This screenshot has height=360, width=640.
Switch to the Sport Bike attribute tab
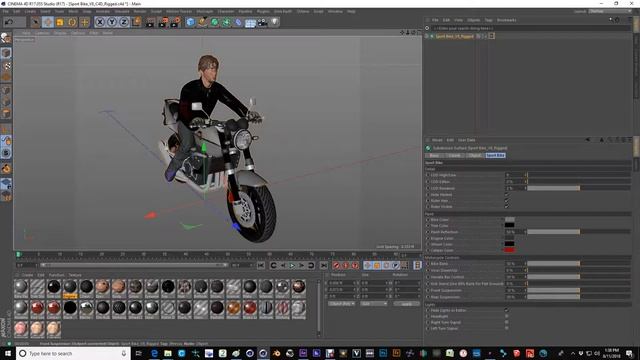496,156
